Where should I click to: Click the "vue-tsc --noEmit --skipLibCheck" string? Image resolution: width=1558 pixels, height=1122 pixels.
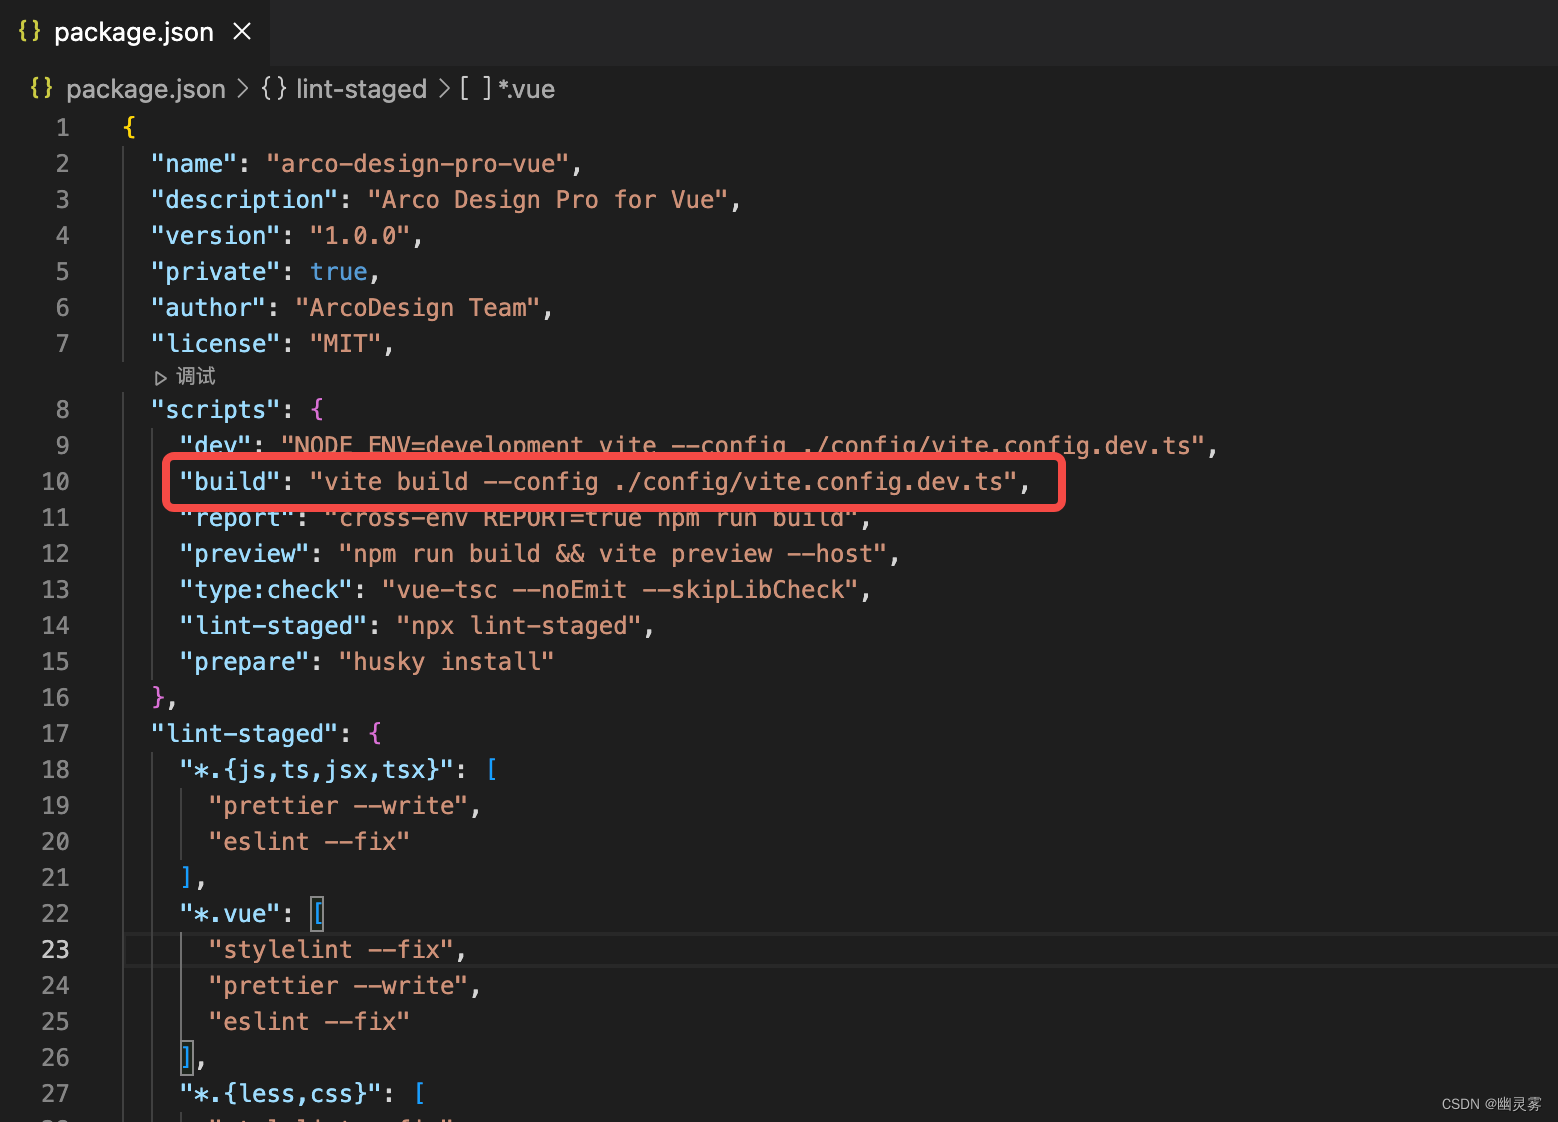(620, 590)
